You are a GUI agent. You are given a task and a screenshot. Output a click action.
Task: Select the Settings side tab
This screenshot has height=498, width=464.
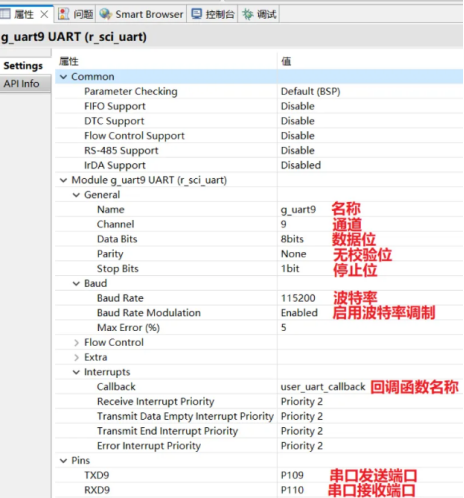23,66
